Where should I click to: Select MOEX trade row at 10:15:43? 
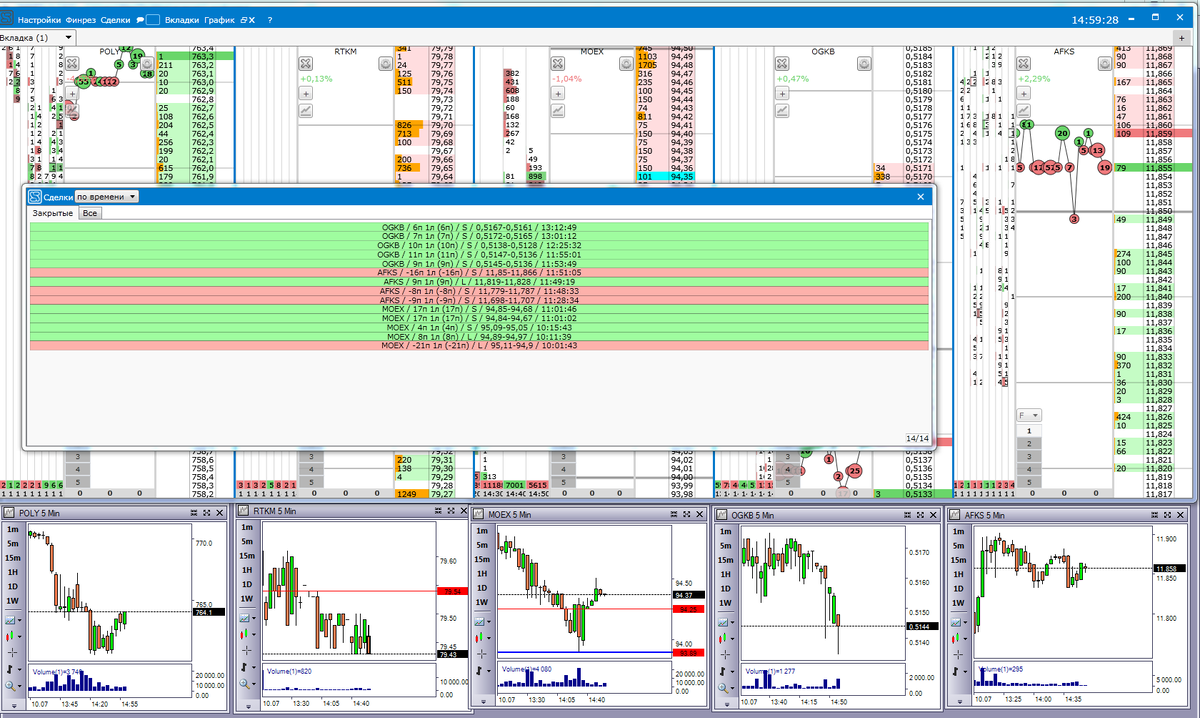pos(479,327)
